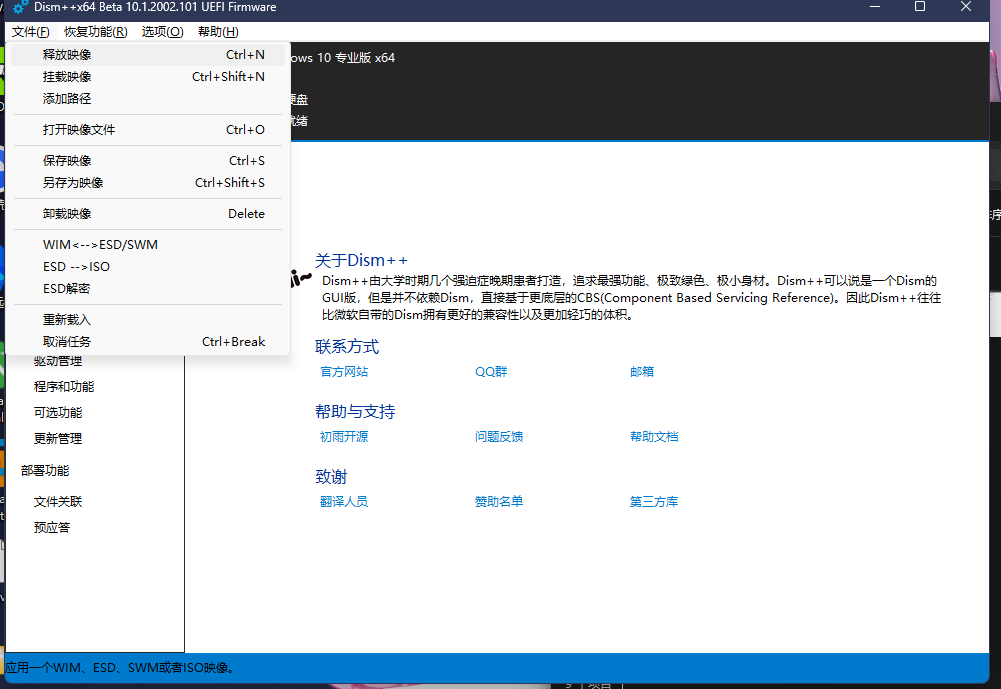Click the 关于Dism++ heading
Viewport: 1001px width, 689px height.
coord(361,261)
